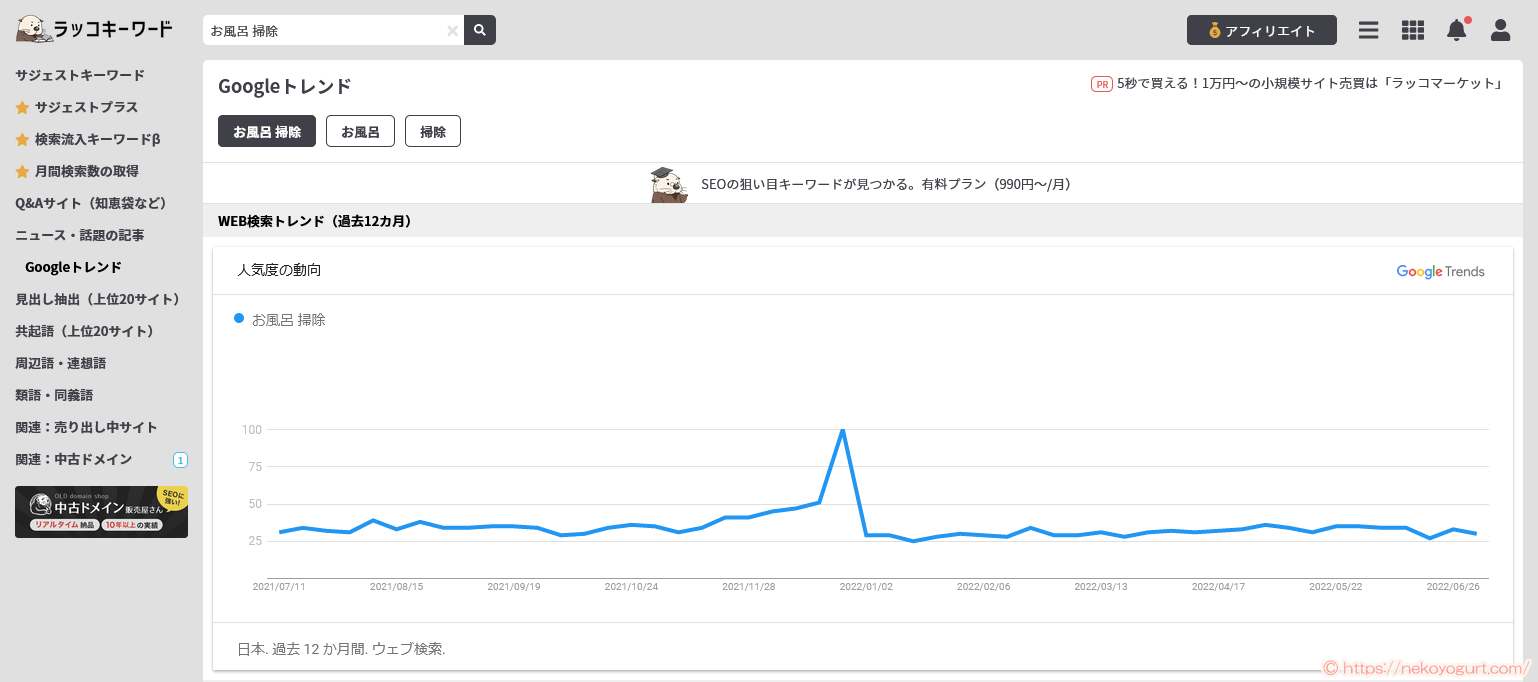Viewport: 1538px width, 682px height.
Task: Open サジェストキーワード in the sidebar
Action: (80, 75)
